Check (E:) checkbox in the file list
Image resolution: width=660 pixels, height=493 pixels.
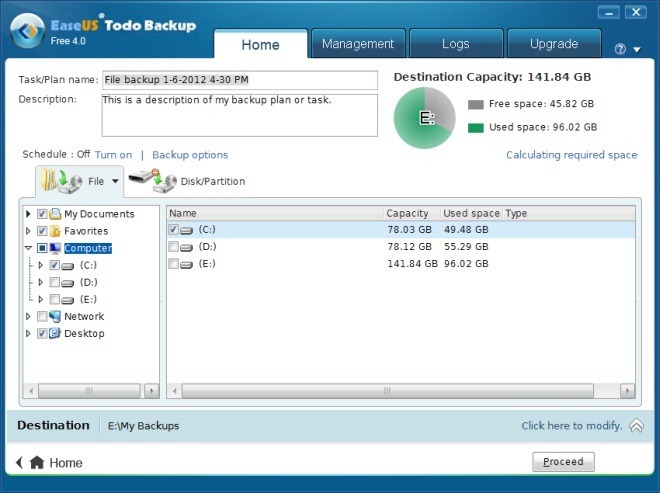(x=173, y=264)
